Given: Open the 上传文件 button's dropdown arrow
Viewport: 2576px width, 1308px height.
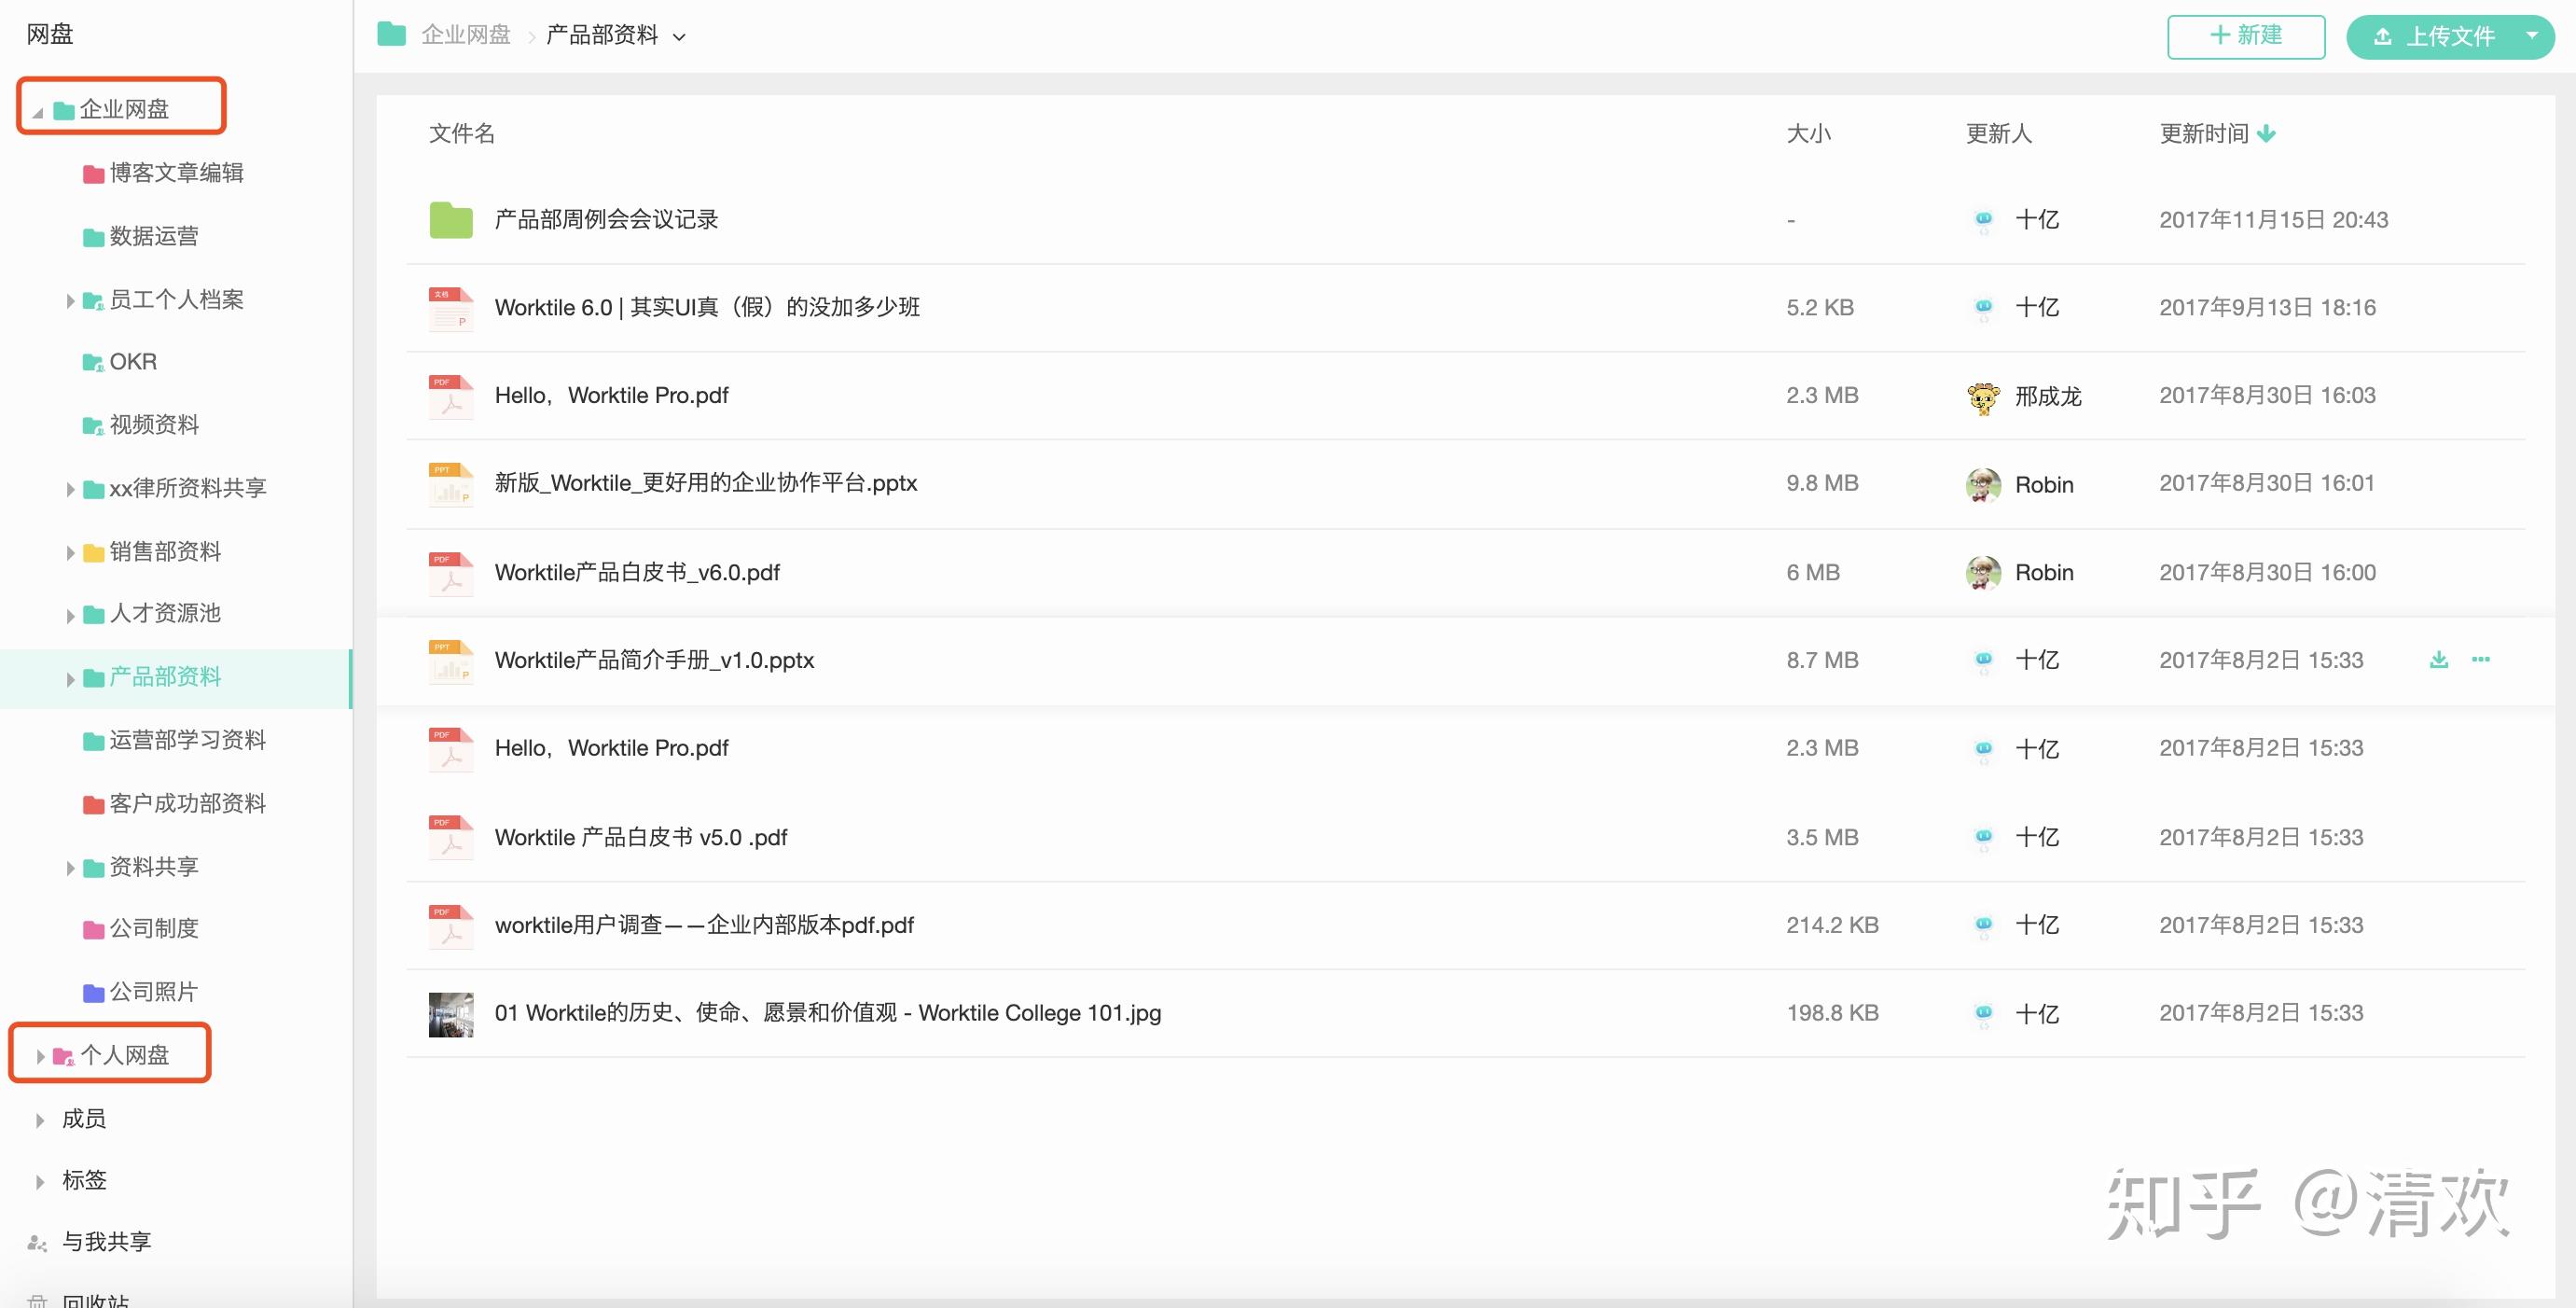Looking at the screenshot, I should click(2532, 35).
